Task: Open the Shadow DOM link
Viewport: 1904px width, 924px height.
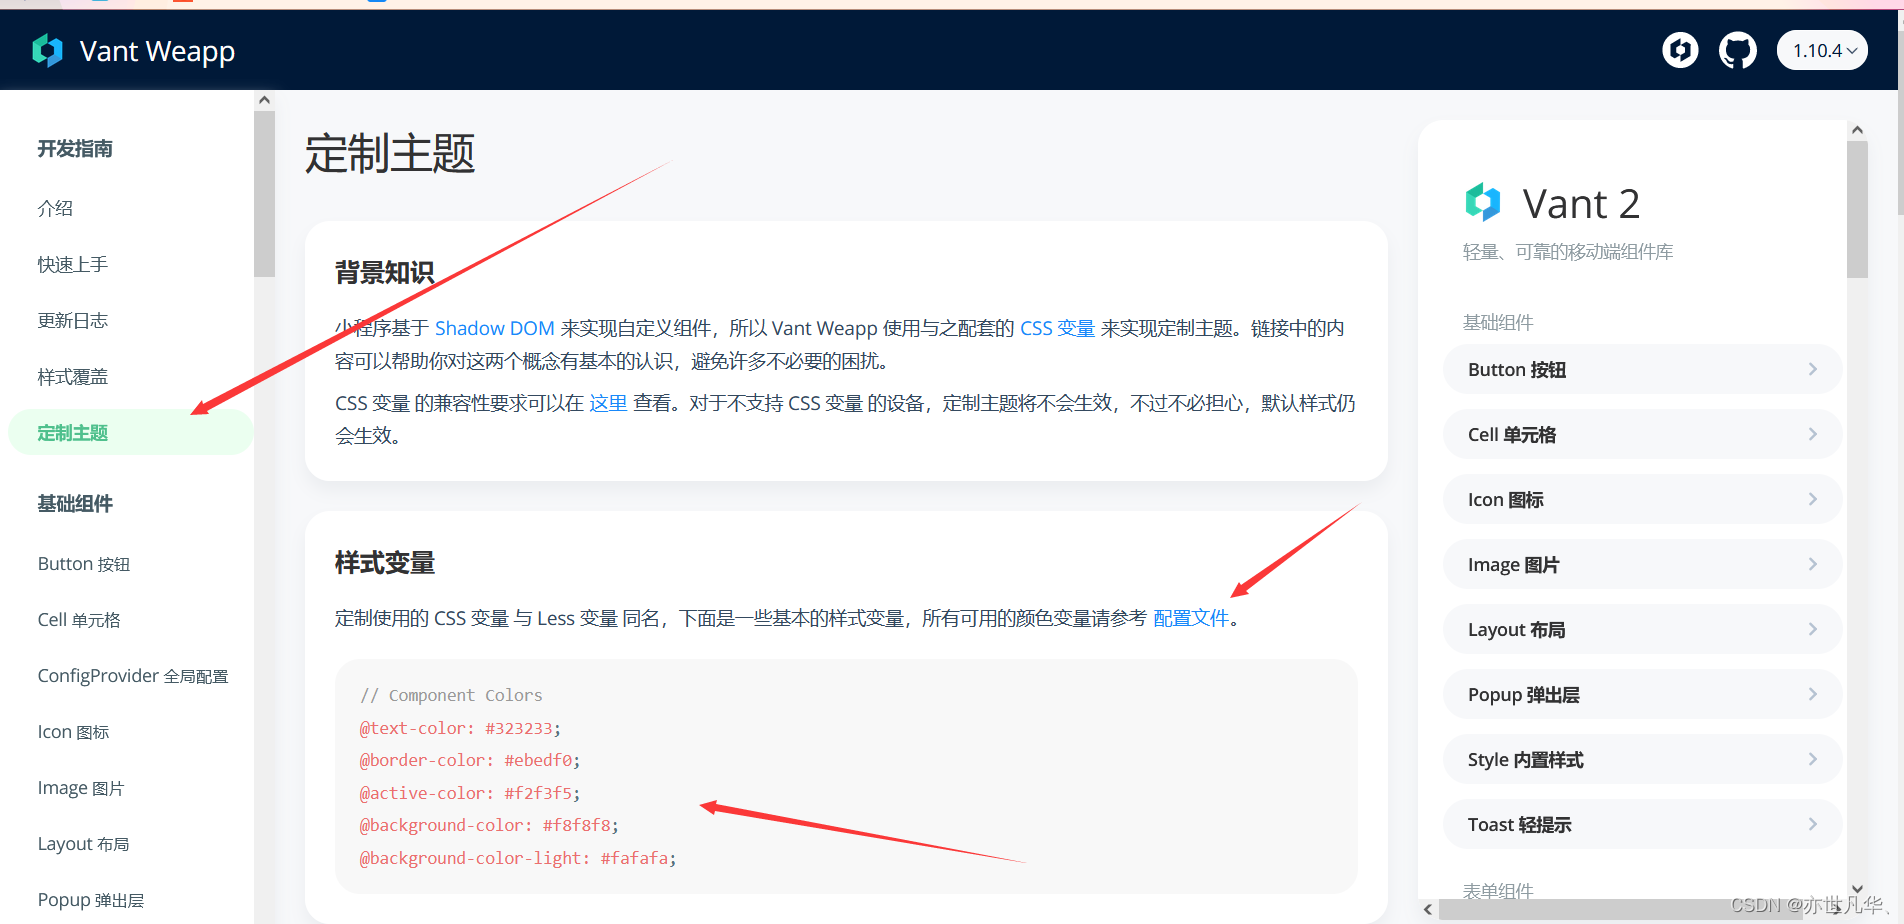Action: tap(495, 327)
